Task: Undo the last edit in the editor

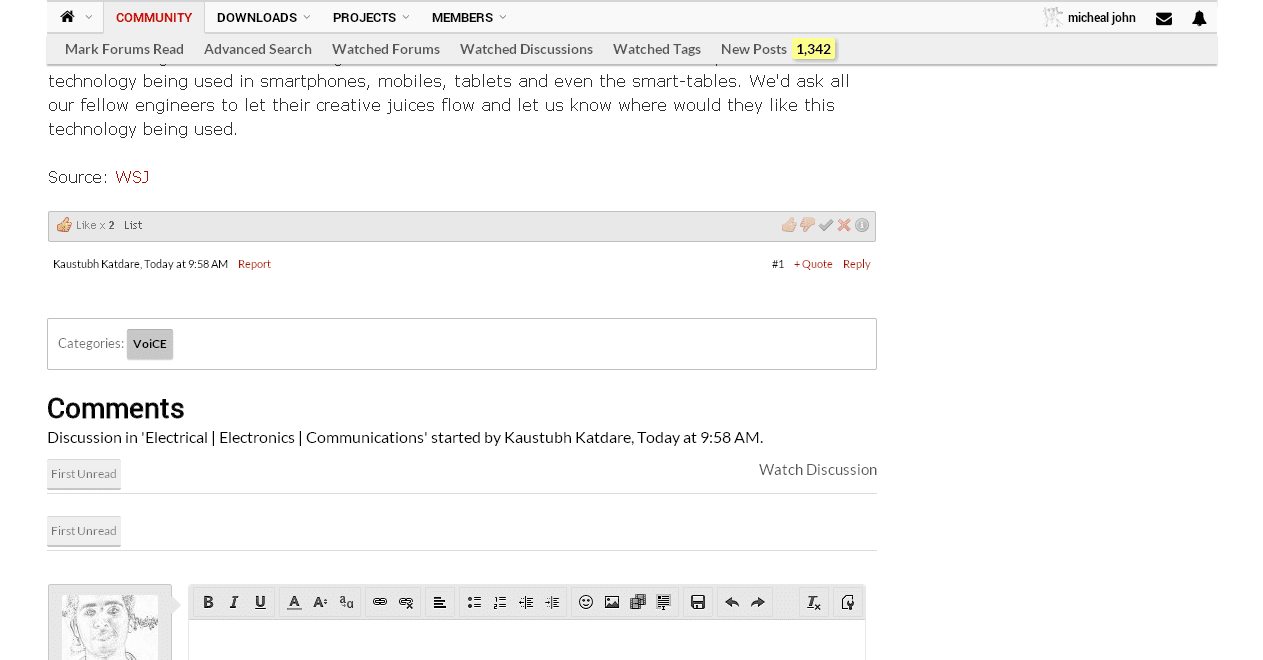Action: pos(732,602)
